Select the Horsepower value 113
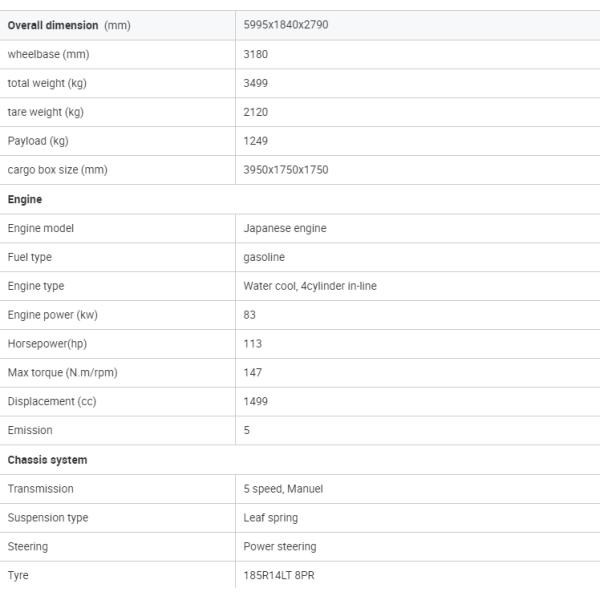This screenshot has height=600, width=600. [x=253, y=344]
